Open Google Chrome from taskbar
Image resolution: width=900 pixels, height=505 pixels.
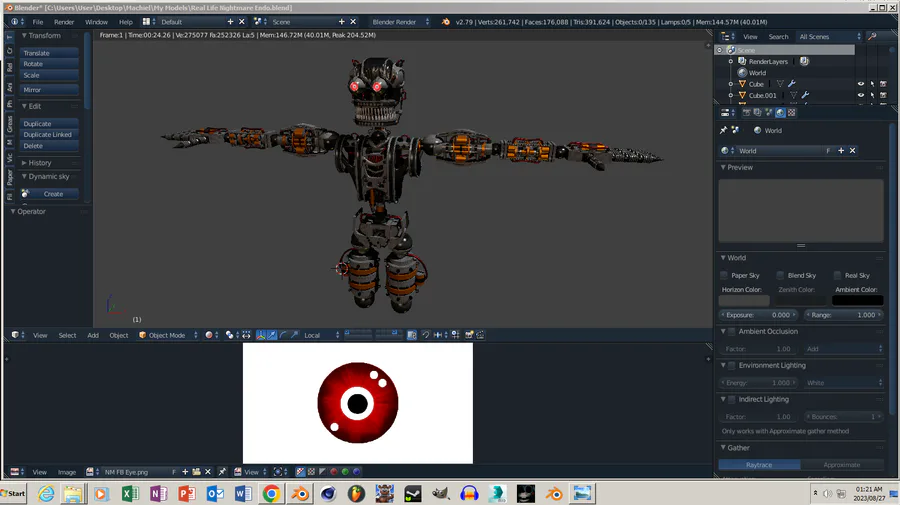271,494
